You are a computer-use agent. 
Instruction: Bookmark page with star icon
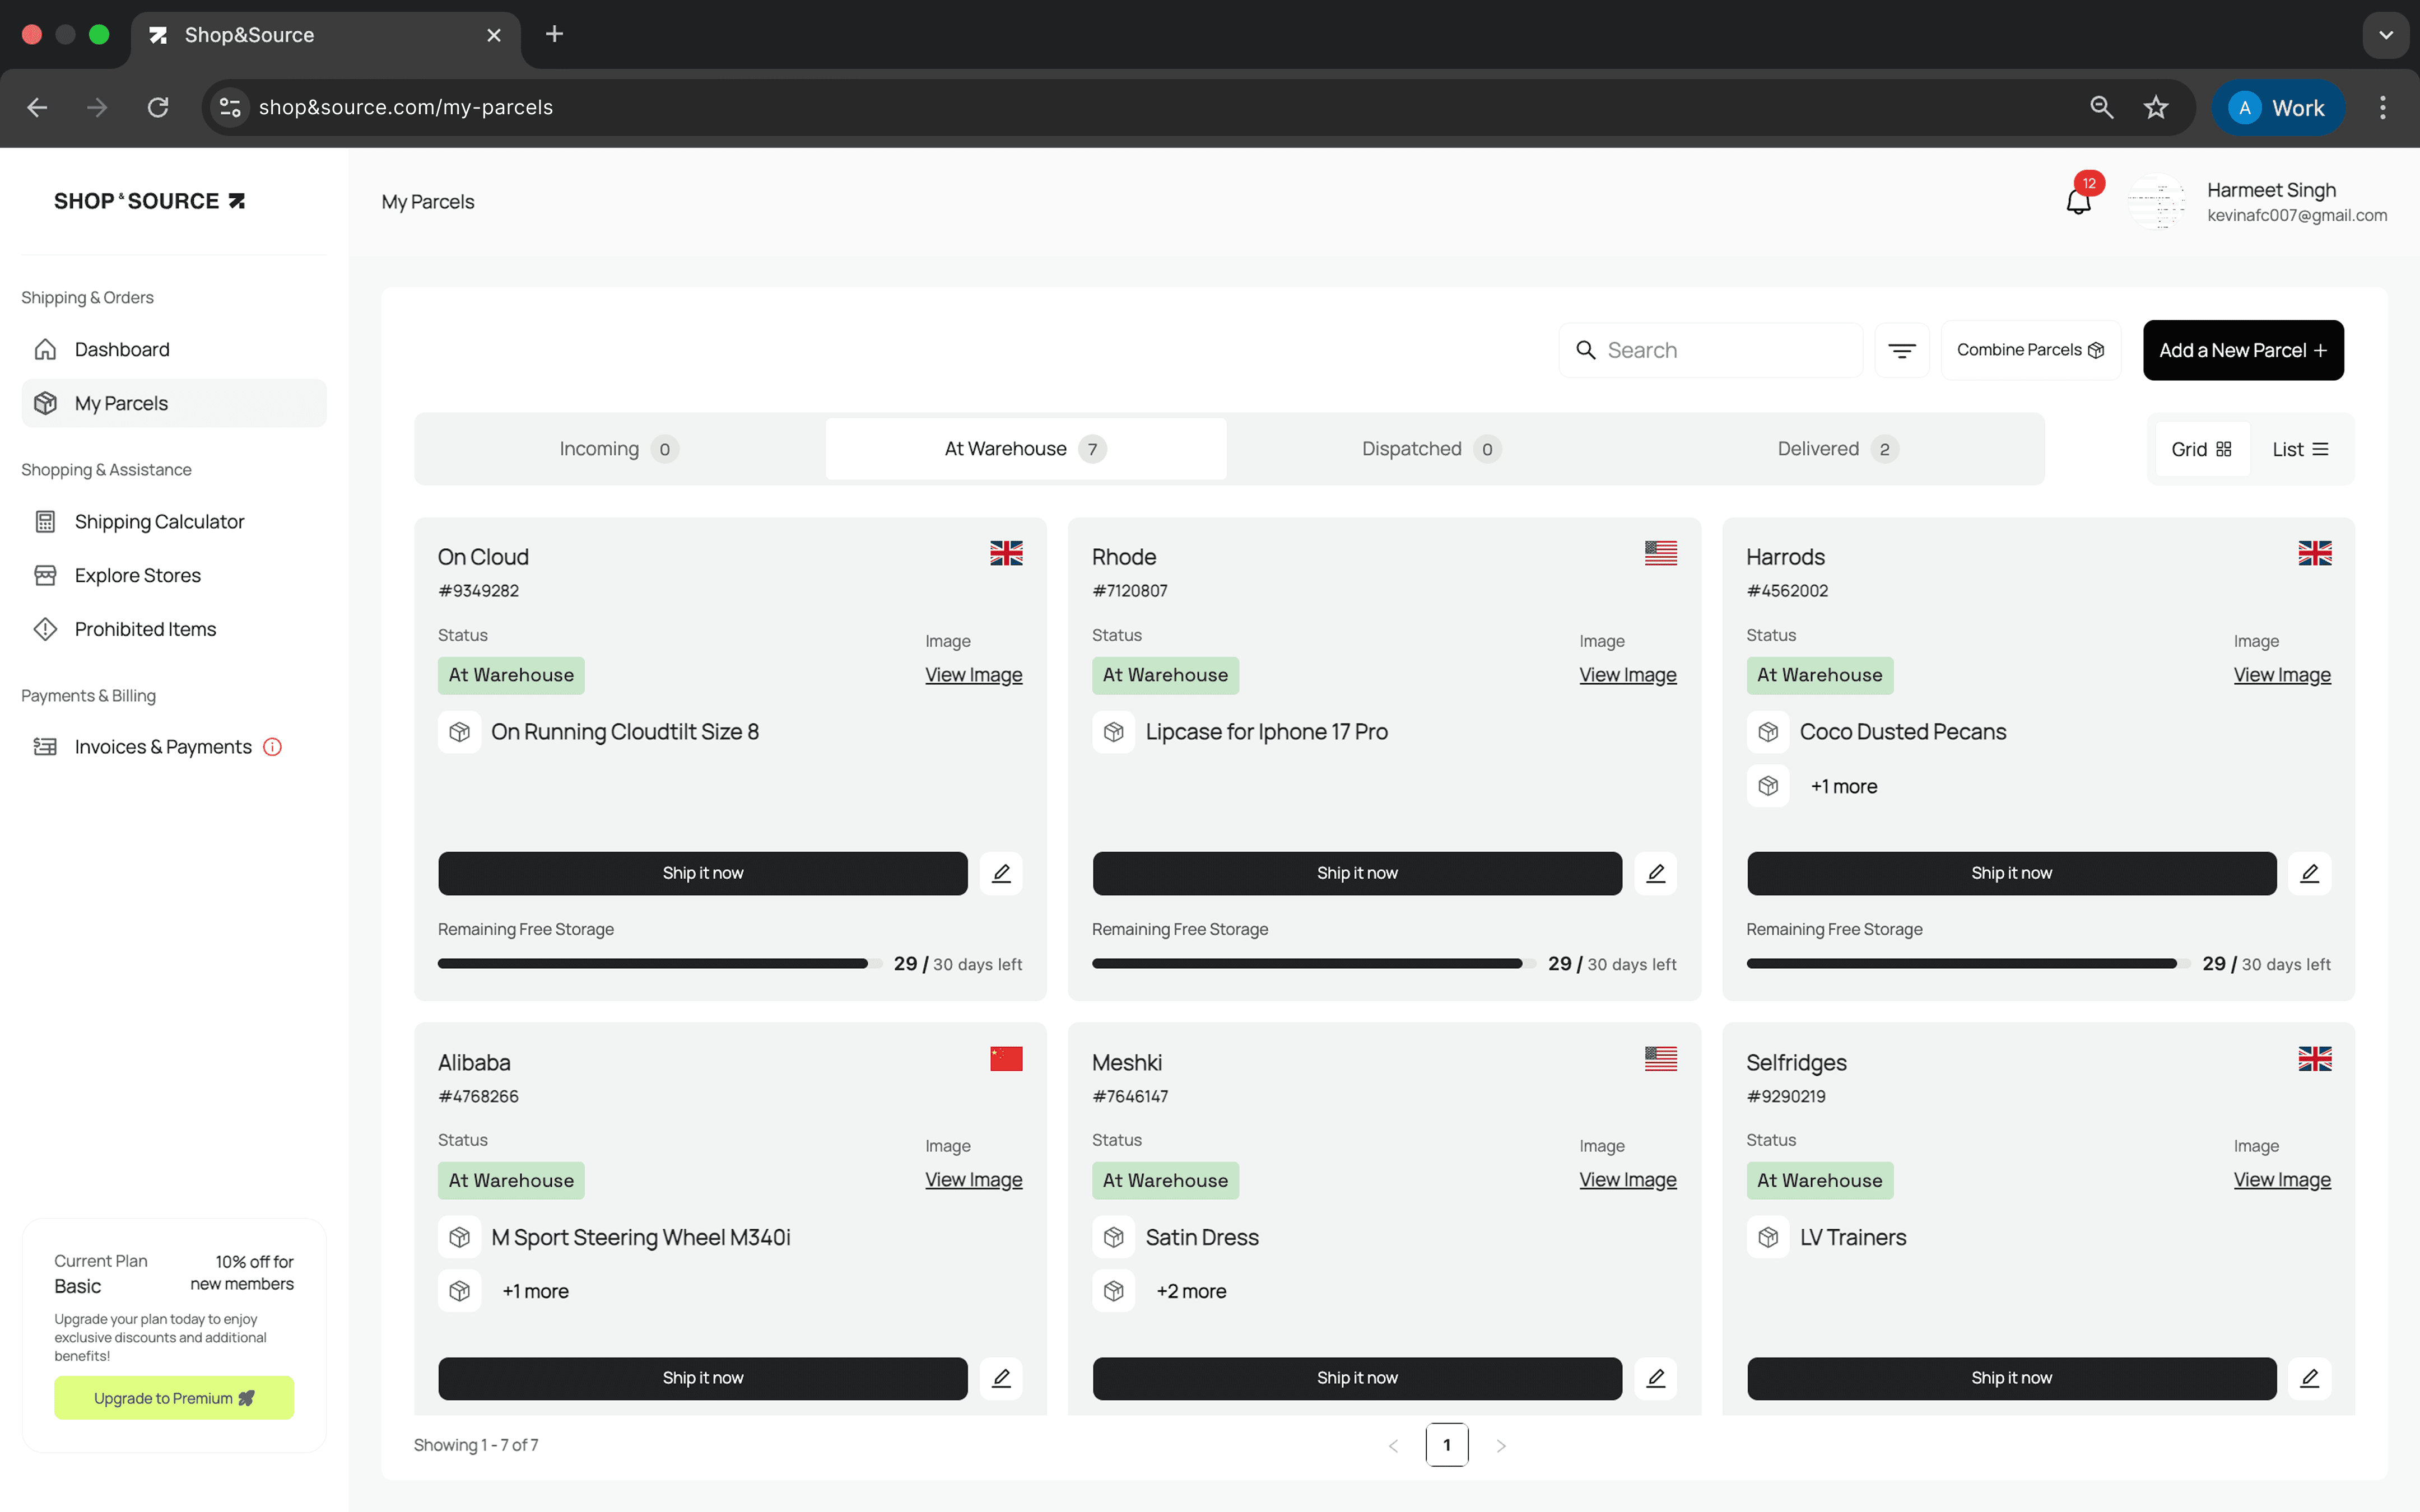click(2156, 107)
